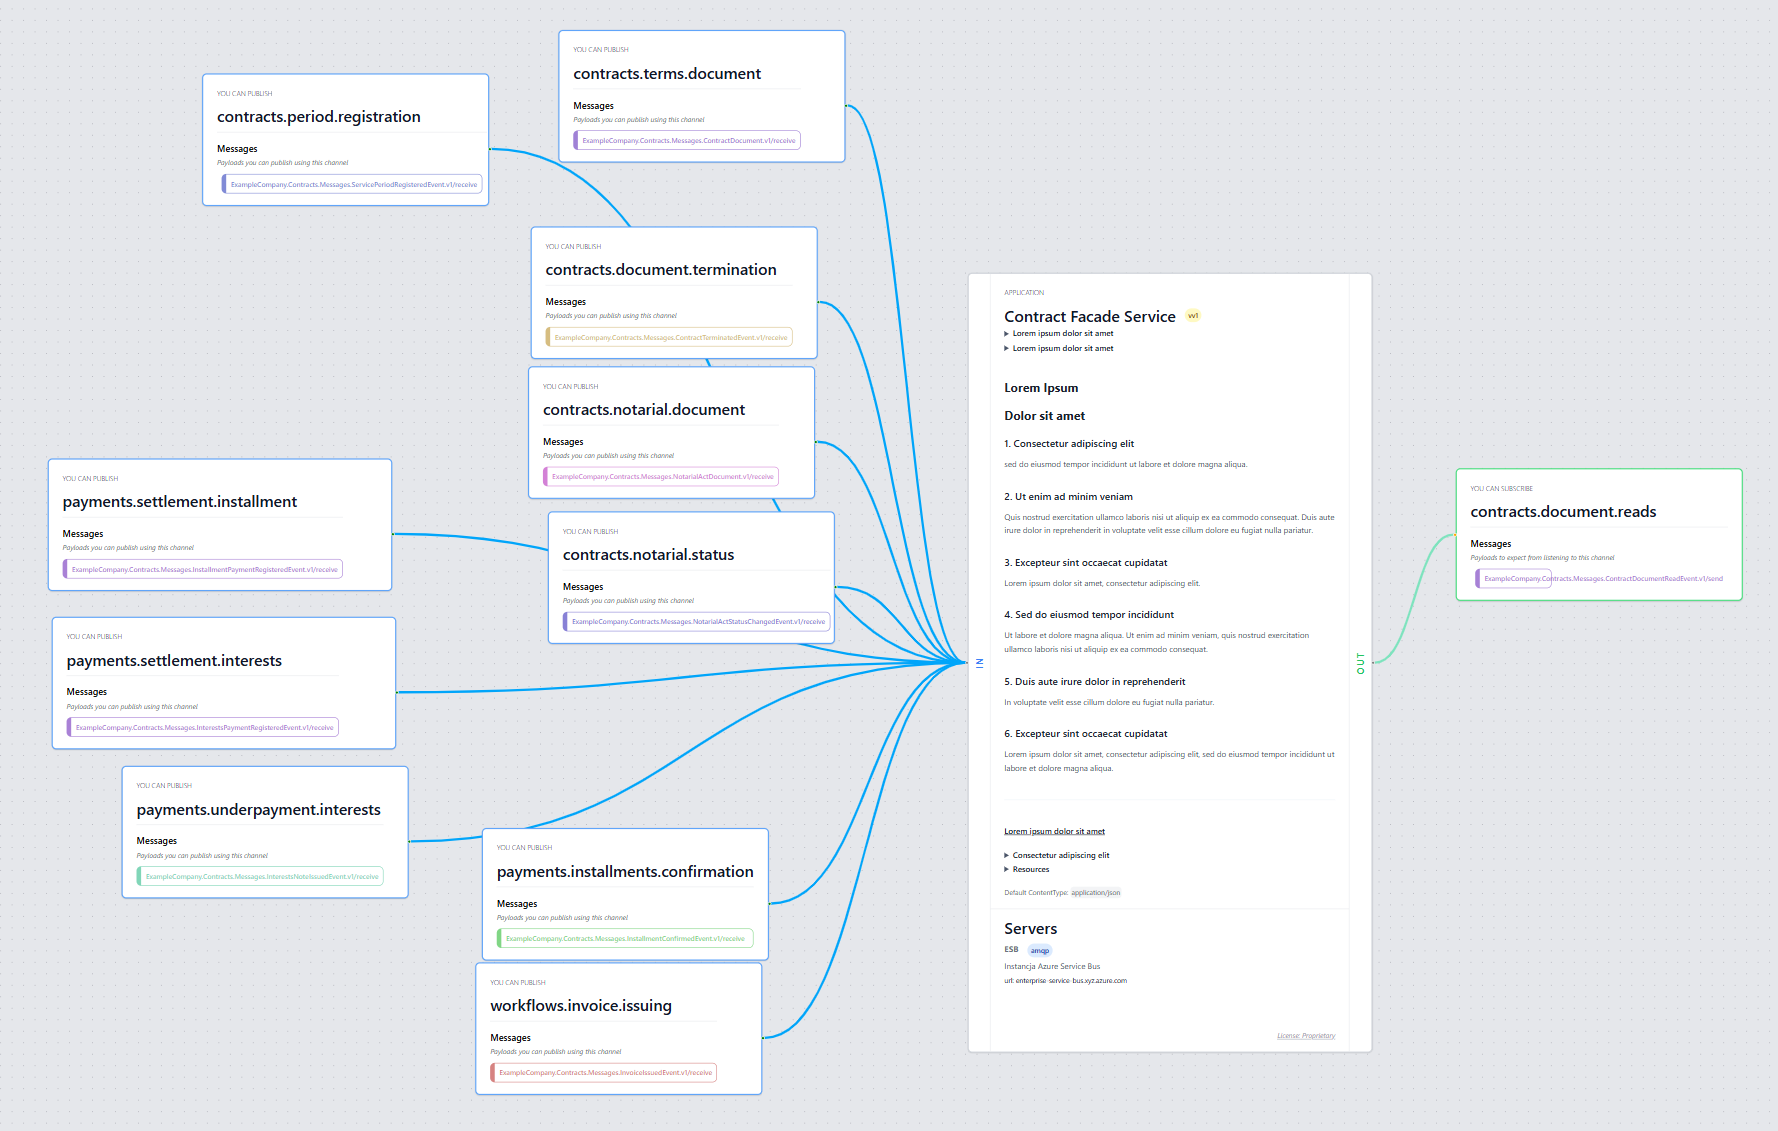Click the IN connection handle
Image resolution: width=1778 pixels, height=1131 pixels.
click(979, 663)
